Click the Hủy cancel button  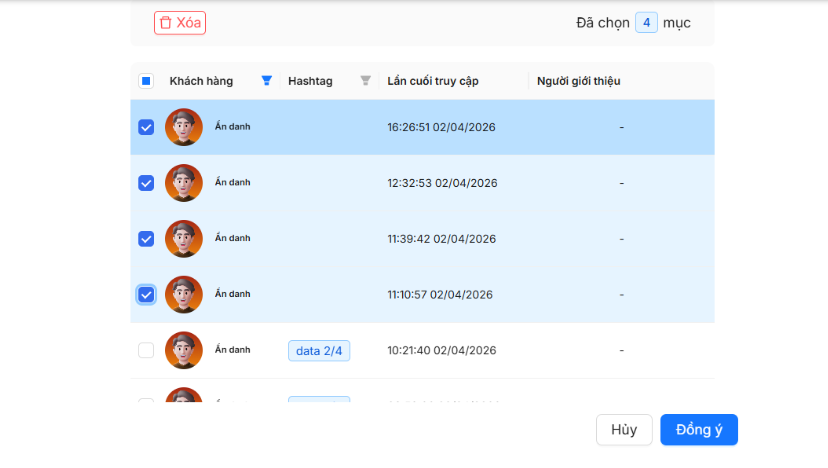(624, 429)
